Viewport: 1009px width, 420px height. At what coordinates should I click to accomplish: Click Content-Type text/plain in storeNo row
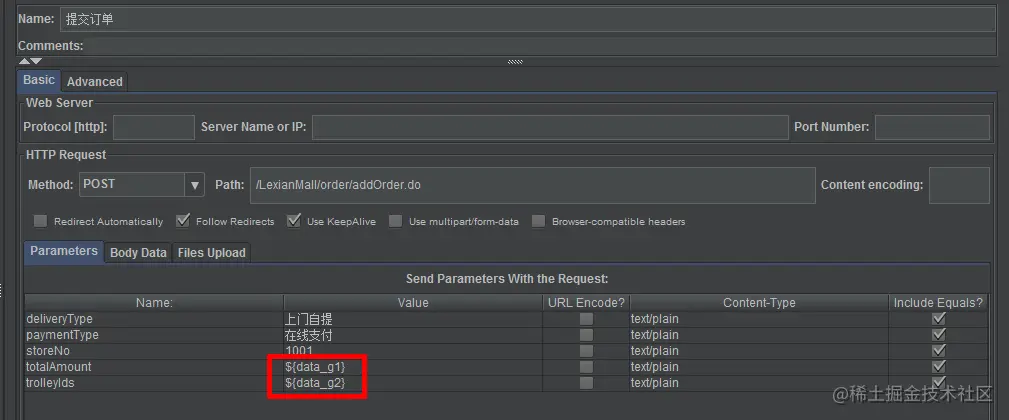tap(759, 351)
